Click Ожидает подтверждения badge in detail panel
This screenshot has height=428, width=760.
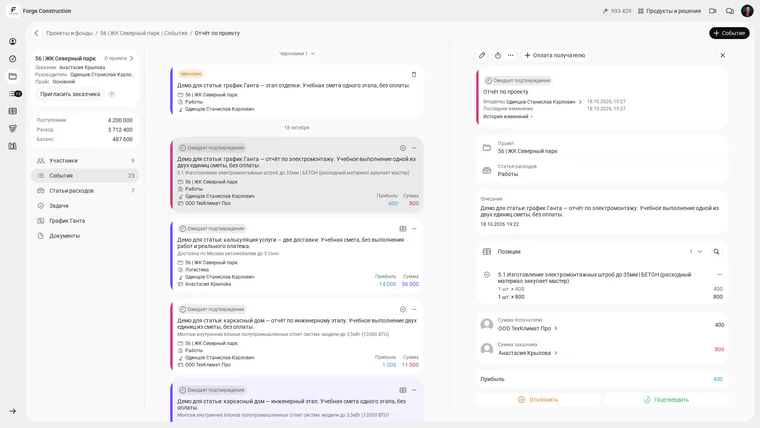click(518, 80)
